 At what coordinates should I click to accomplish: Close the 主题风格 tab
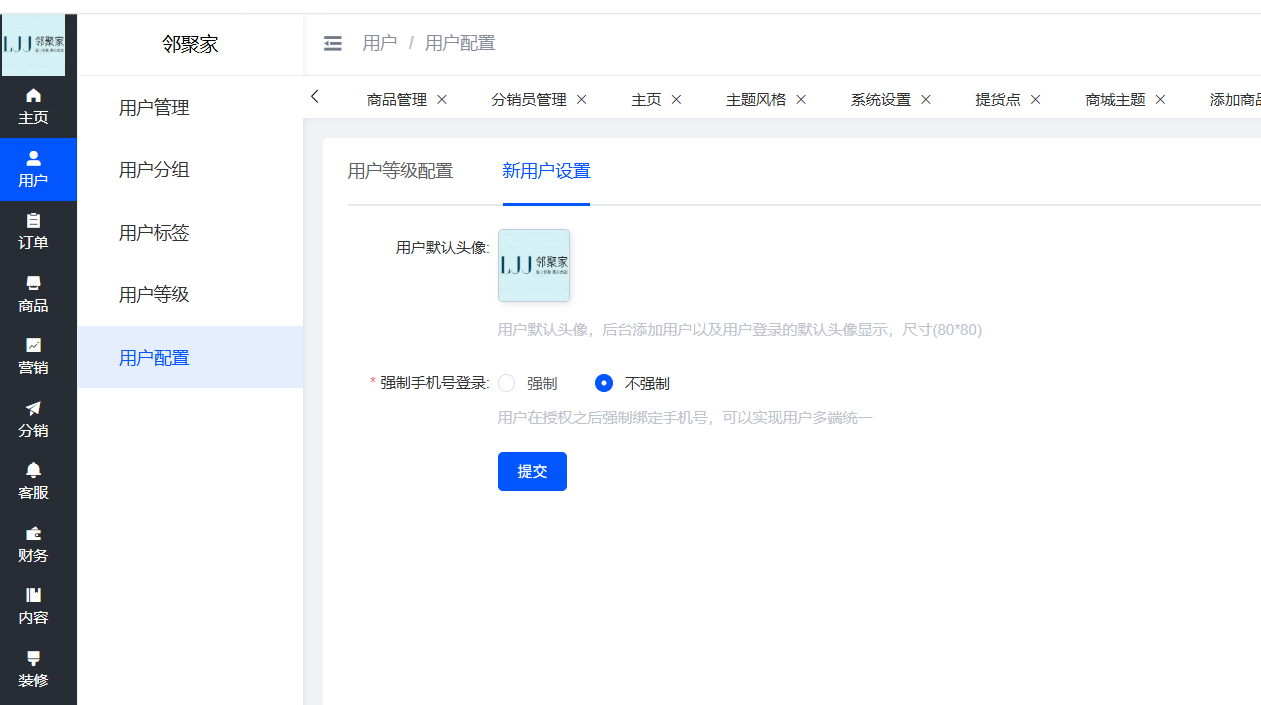[801, 99]
